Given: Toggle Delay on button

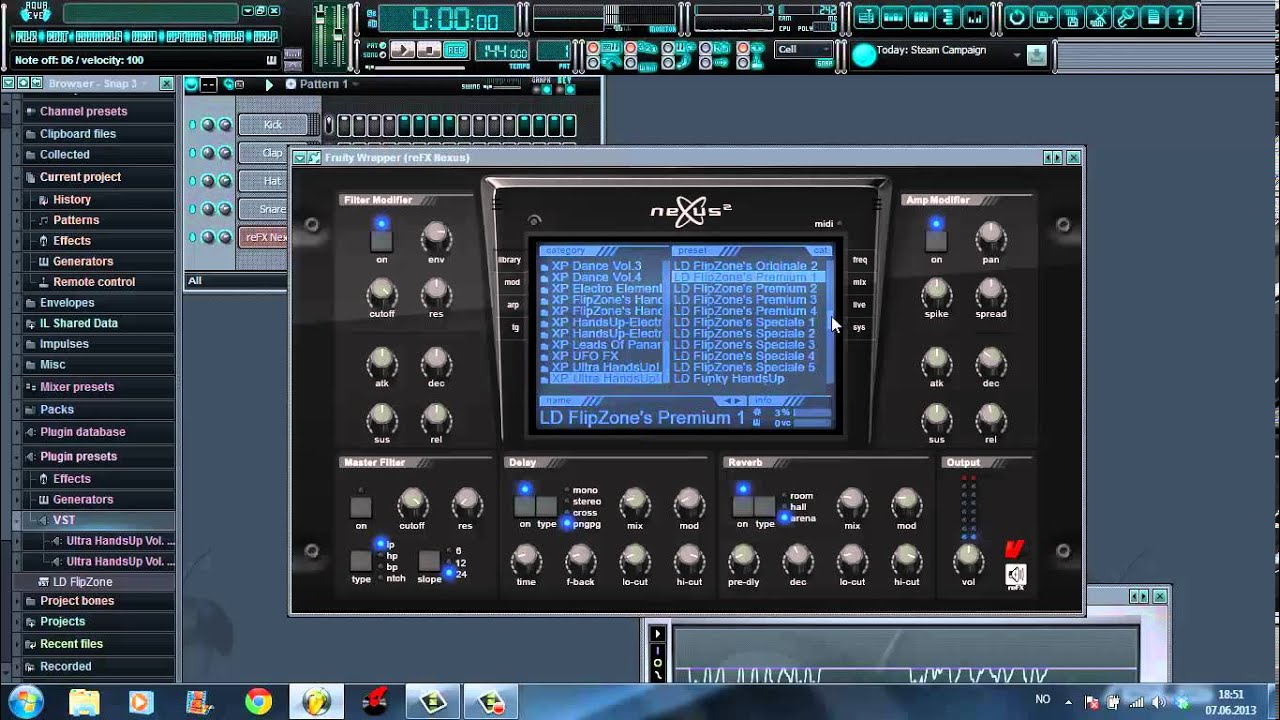Looking at the screenshot, I should [524, 505].
